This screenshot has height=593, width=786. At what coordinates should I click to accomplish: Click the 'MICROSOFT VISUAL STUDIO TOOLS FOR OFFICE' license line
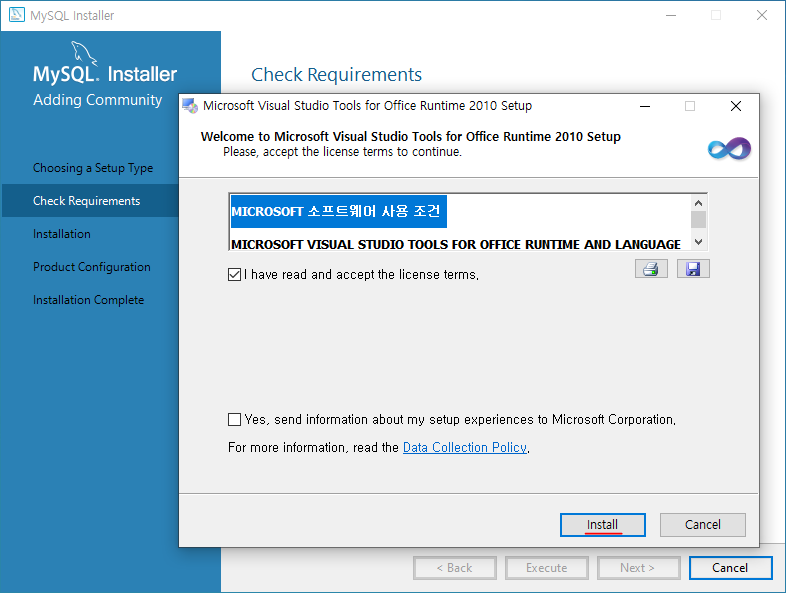456,244
